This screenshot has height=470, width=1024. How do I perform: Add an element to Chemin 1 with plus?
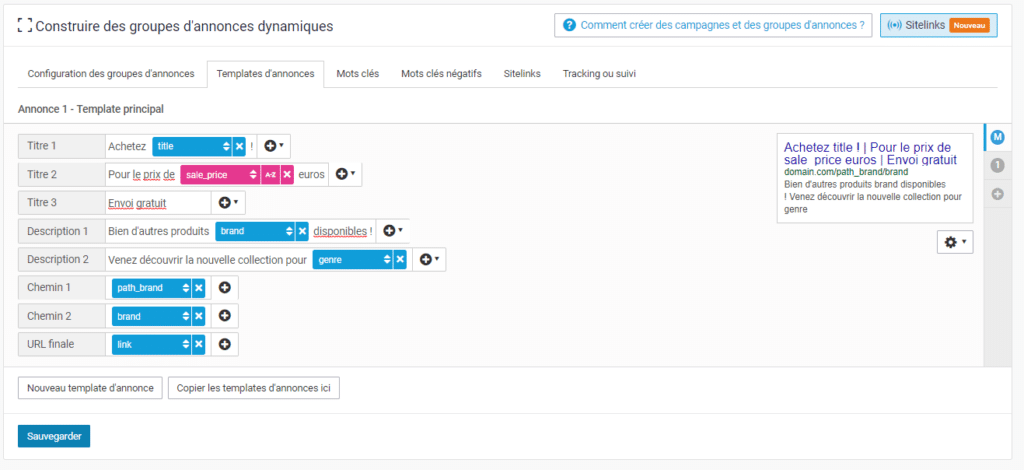pos(225,287)
